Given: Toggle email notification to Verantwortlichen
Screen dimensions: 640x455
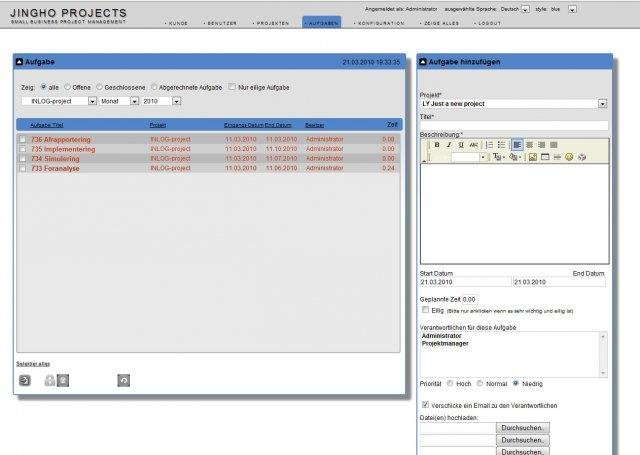Looking at the screenshot, I should [425, 405].
